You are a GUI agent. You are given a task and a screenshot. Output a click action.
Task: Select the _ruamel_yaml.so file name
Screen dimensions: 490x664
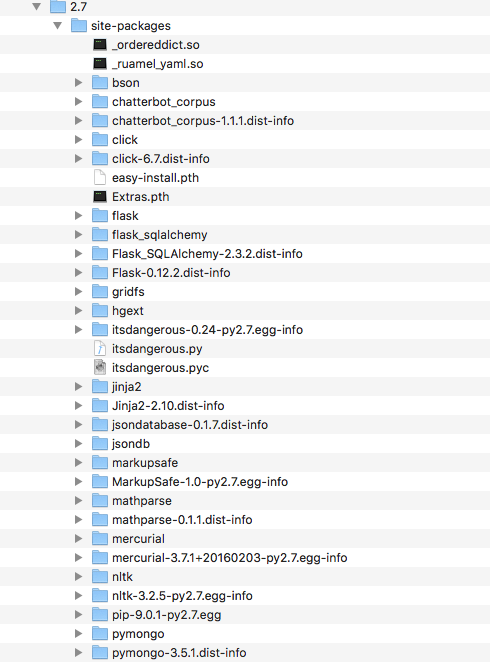click(x=158, y=64)
